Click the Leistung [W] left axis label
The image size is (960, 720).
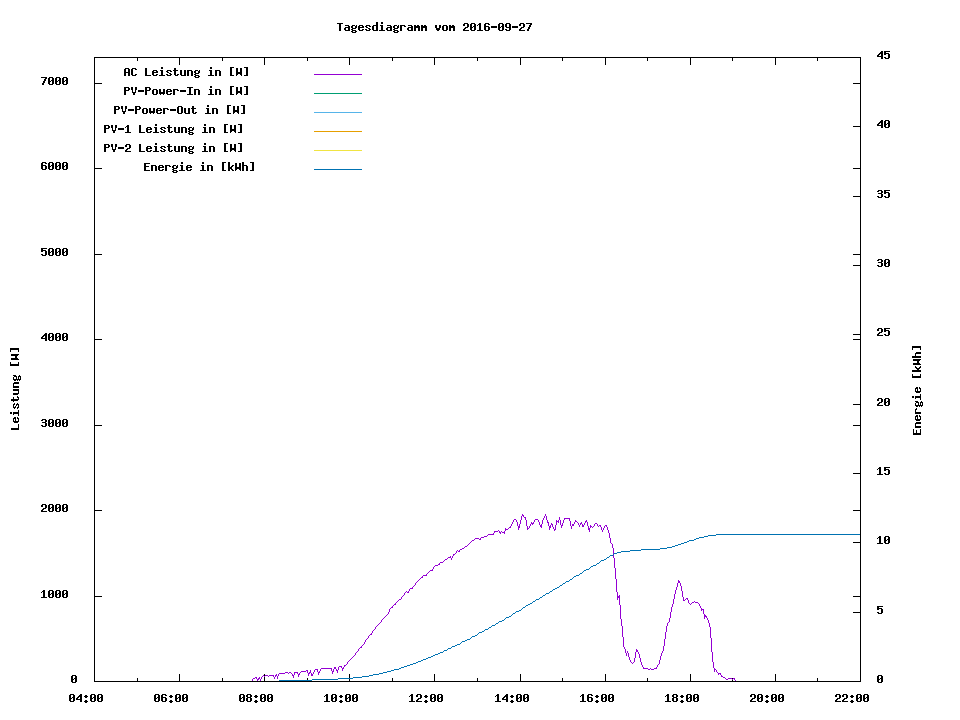(15, 388)
